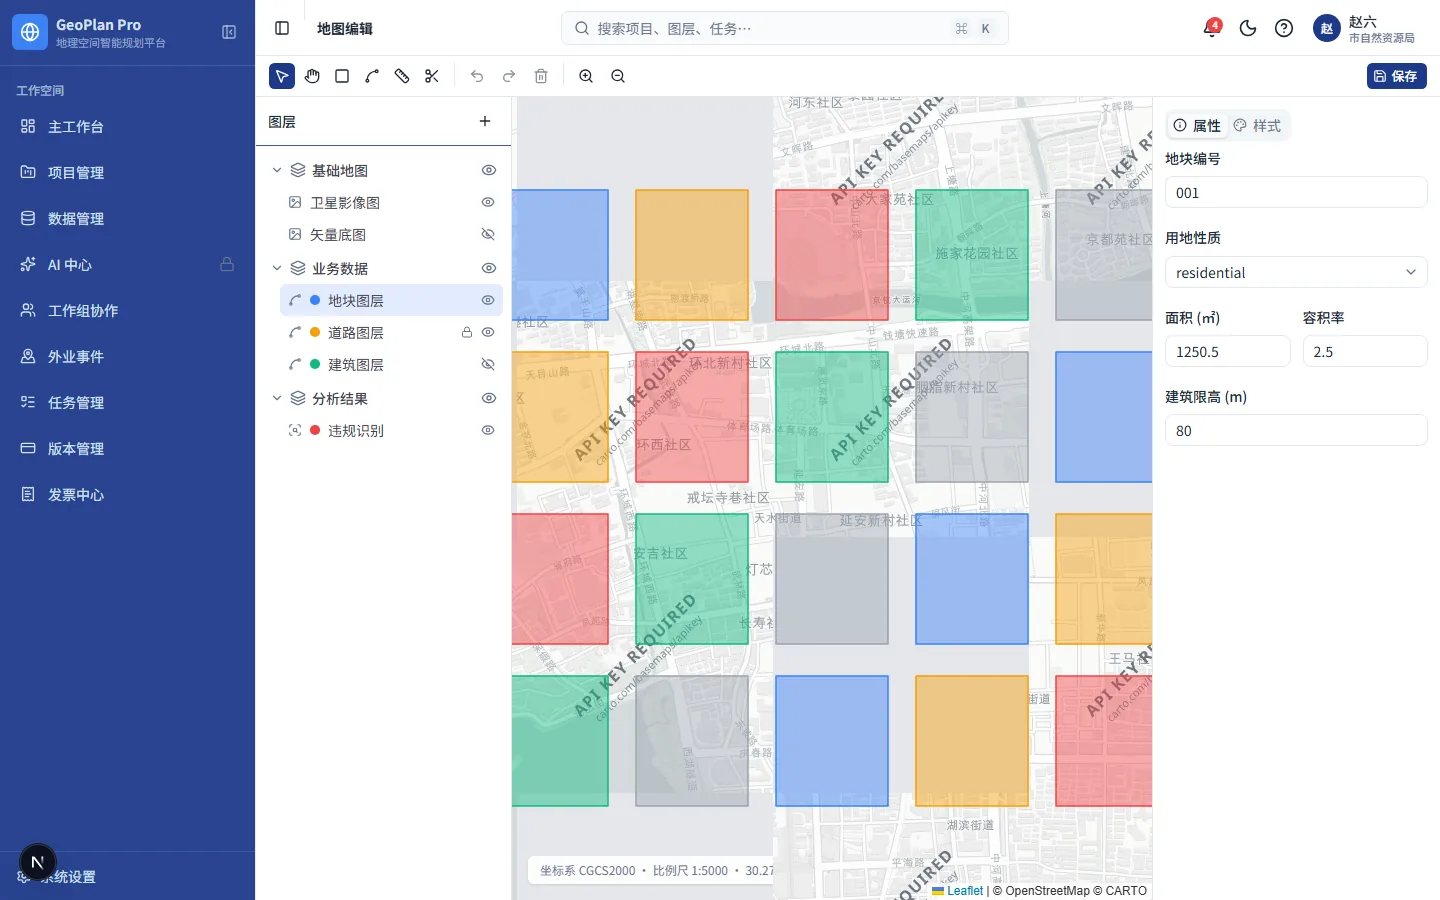Screen dimensions: 1440x900
Task: Select the pointer selection tool
Action: coord(282,76)
